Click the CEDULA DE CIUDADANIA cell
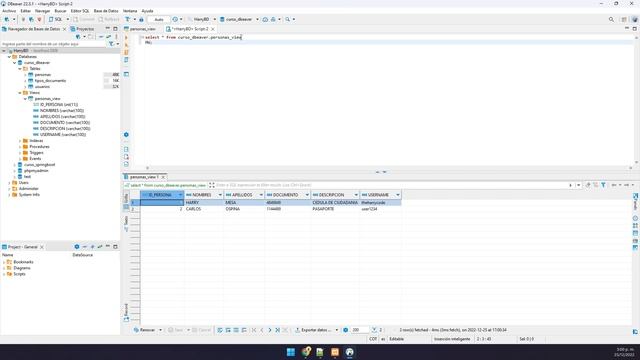 [335, 203]
